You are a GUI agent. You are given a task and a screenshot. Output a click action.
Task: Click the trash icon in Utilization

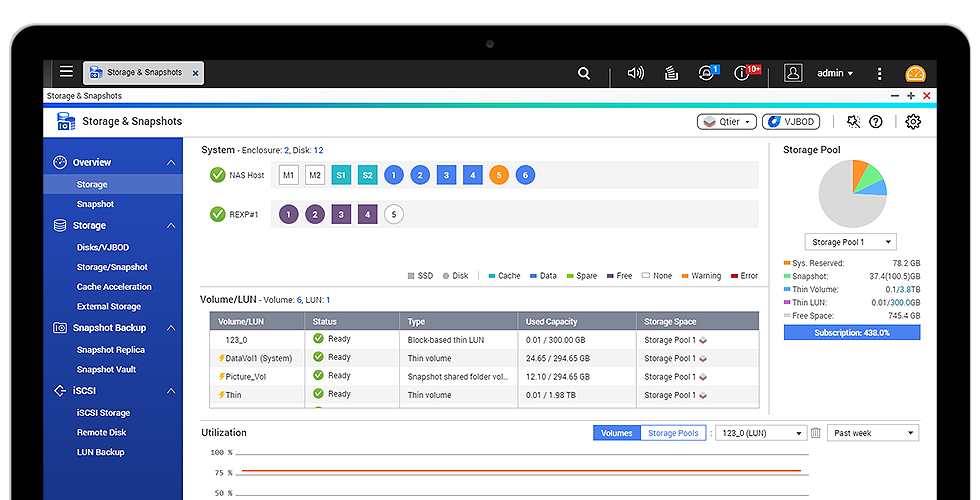click(x=816, y=433)
